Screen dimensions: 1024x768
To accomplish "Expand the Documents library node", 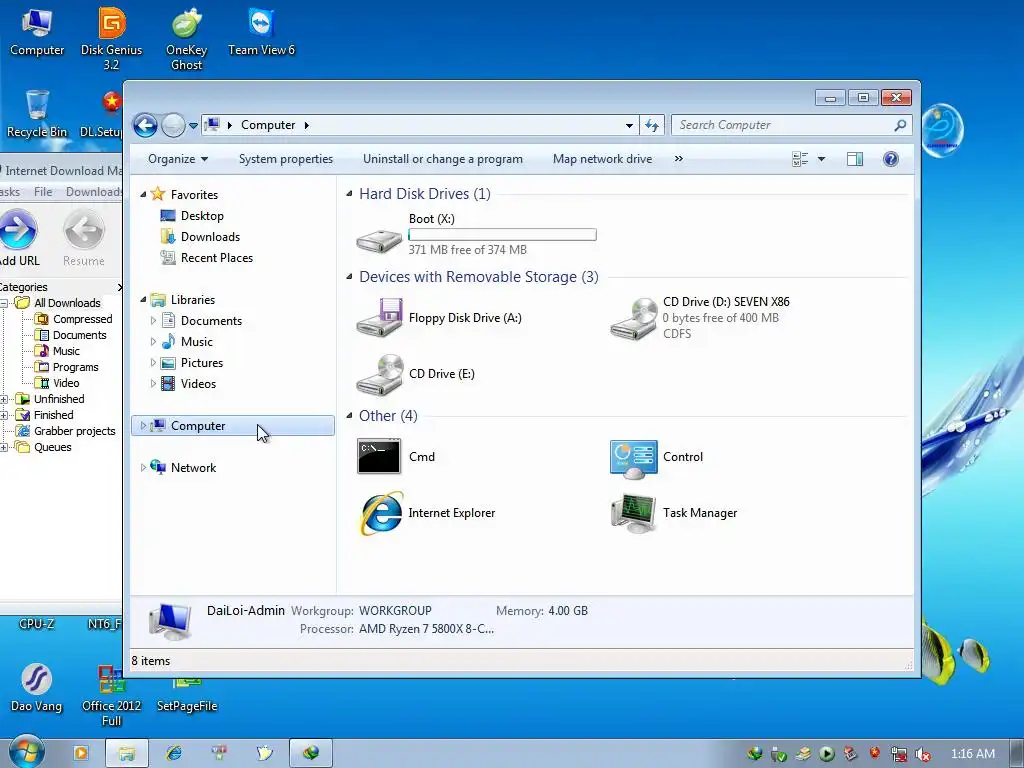I will pos(153,321).
